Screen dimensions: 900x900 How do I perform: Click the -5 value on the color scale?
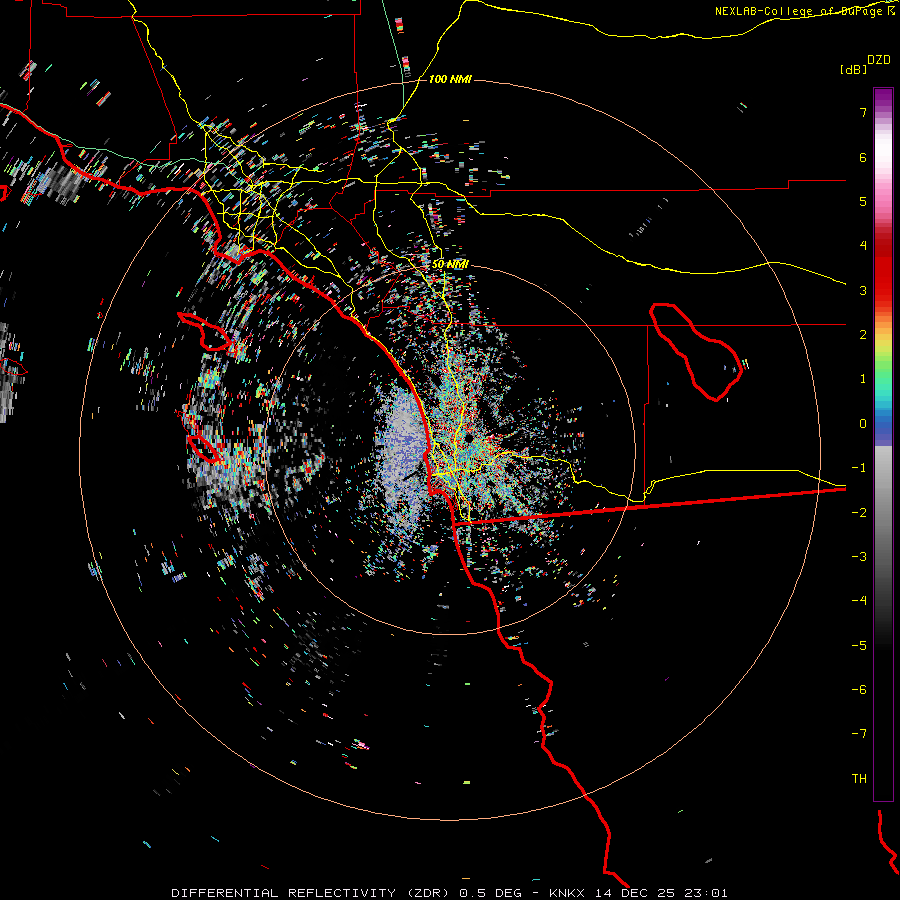[x=859, y=646]
